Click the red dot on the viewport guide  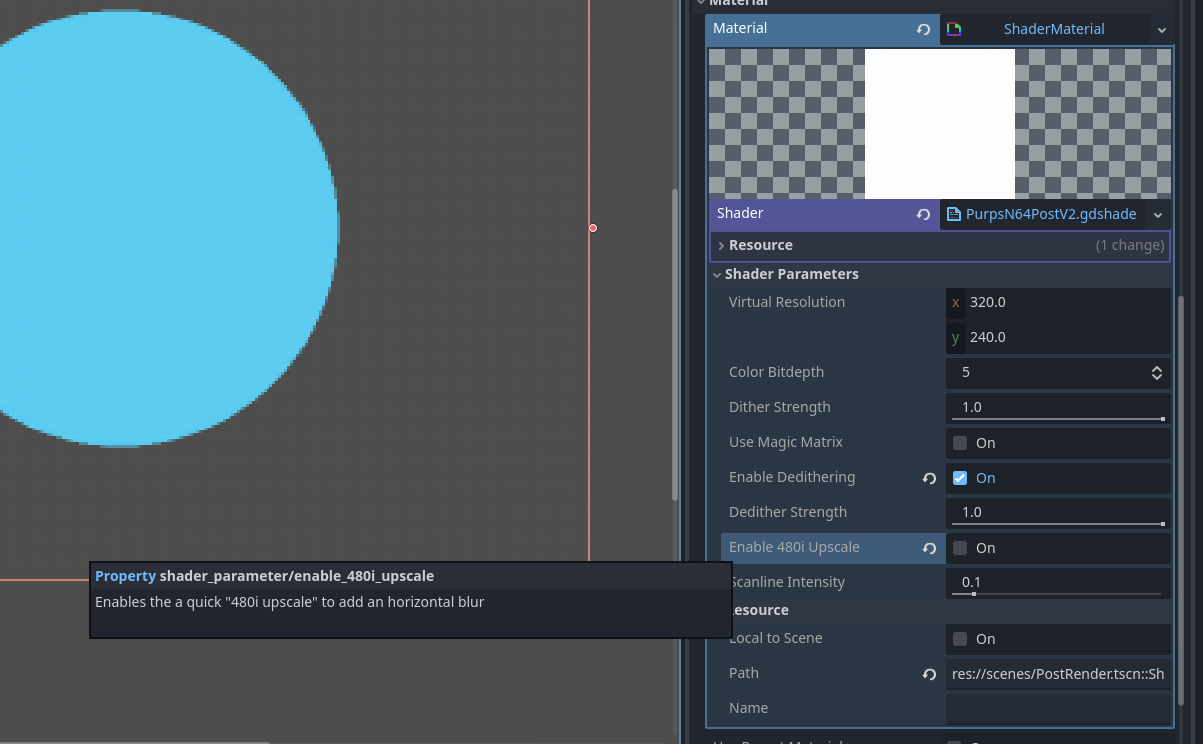[x=593, y=228]
